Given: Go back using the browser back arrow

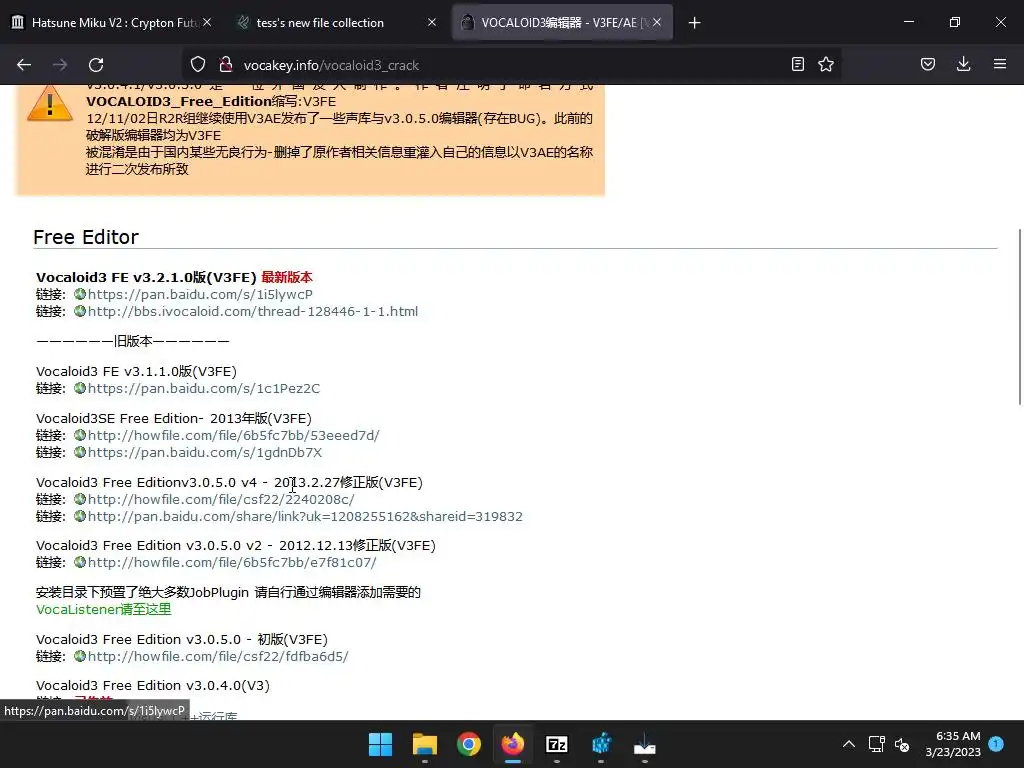Looking at the screenshot, I should 24,65.
